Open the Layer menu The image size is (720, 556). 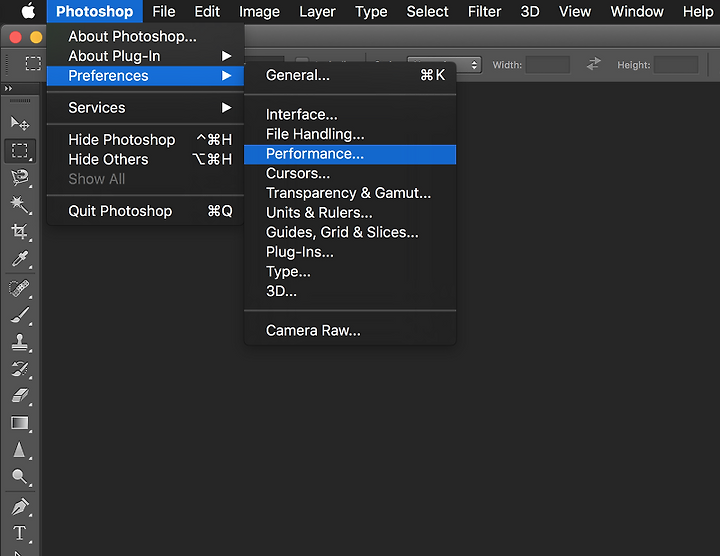317,11
